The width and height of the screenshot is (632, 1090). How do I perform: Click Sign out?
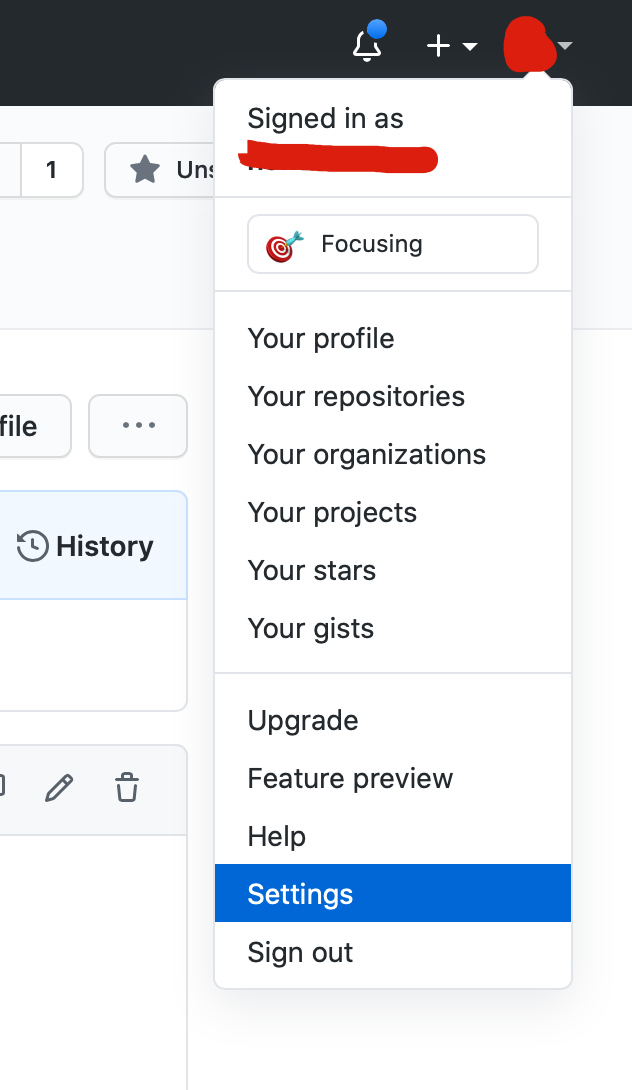click(x=300, y=952)
